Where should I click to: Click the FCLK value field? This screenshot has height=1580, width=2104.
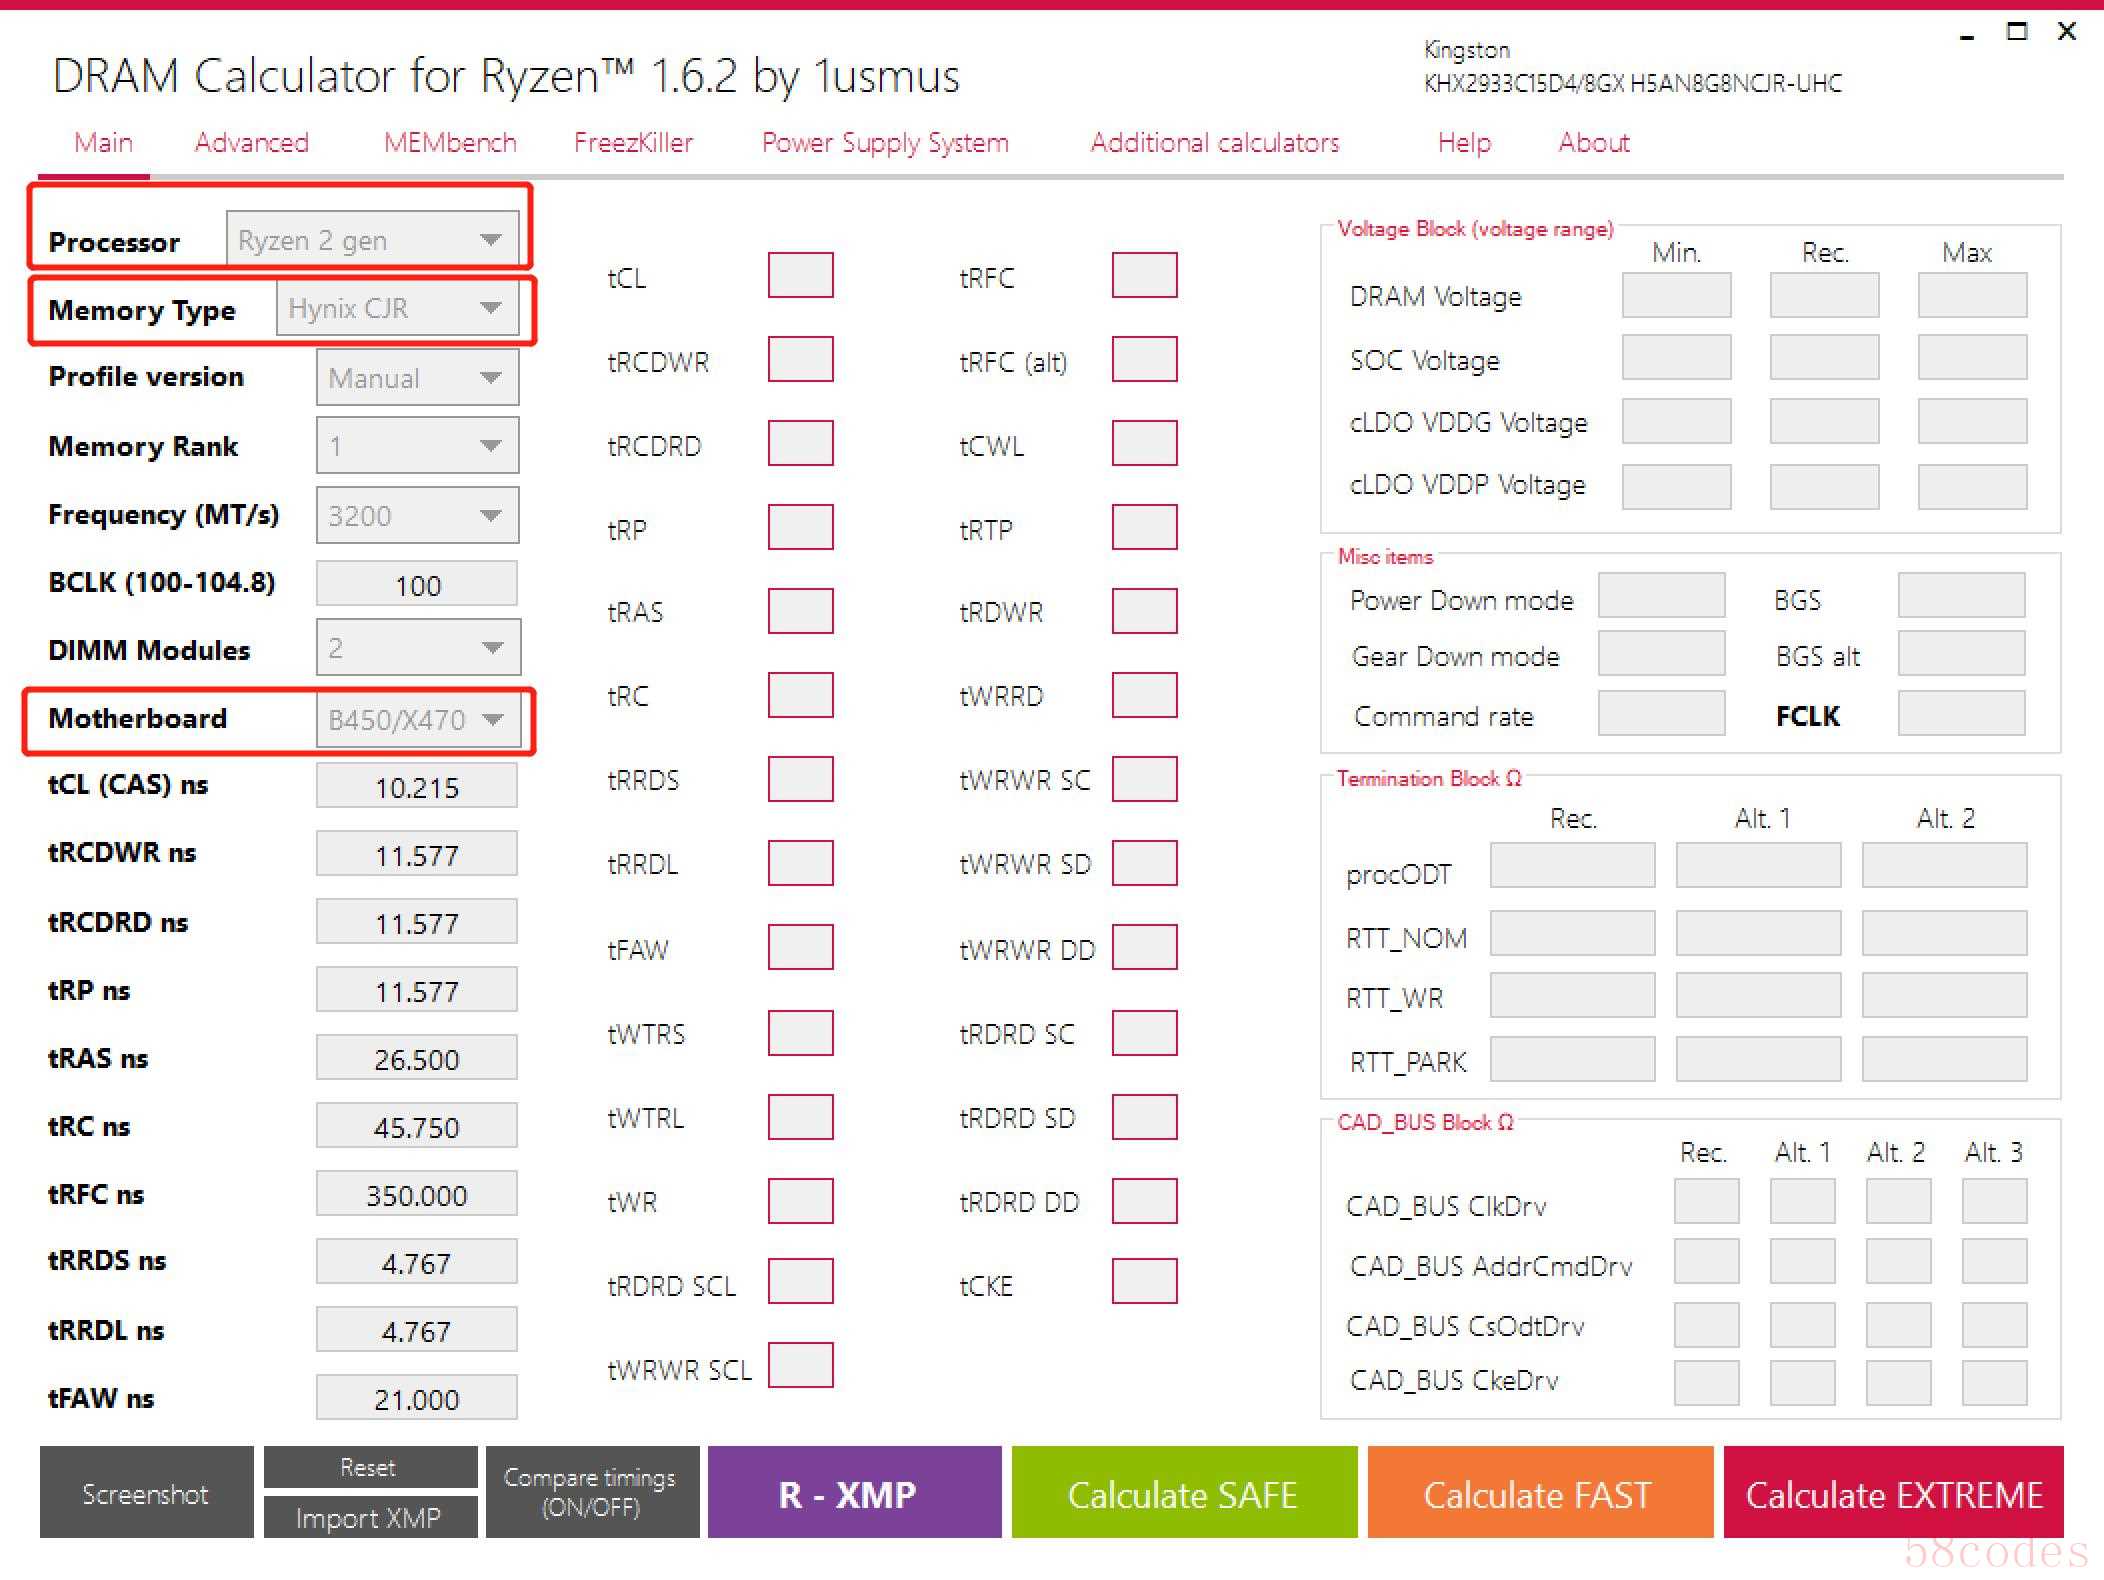tap(1961, 713)
